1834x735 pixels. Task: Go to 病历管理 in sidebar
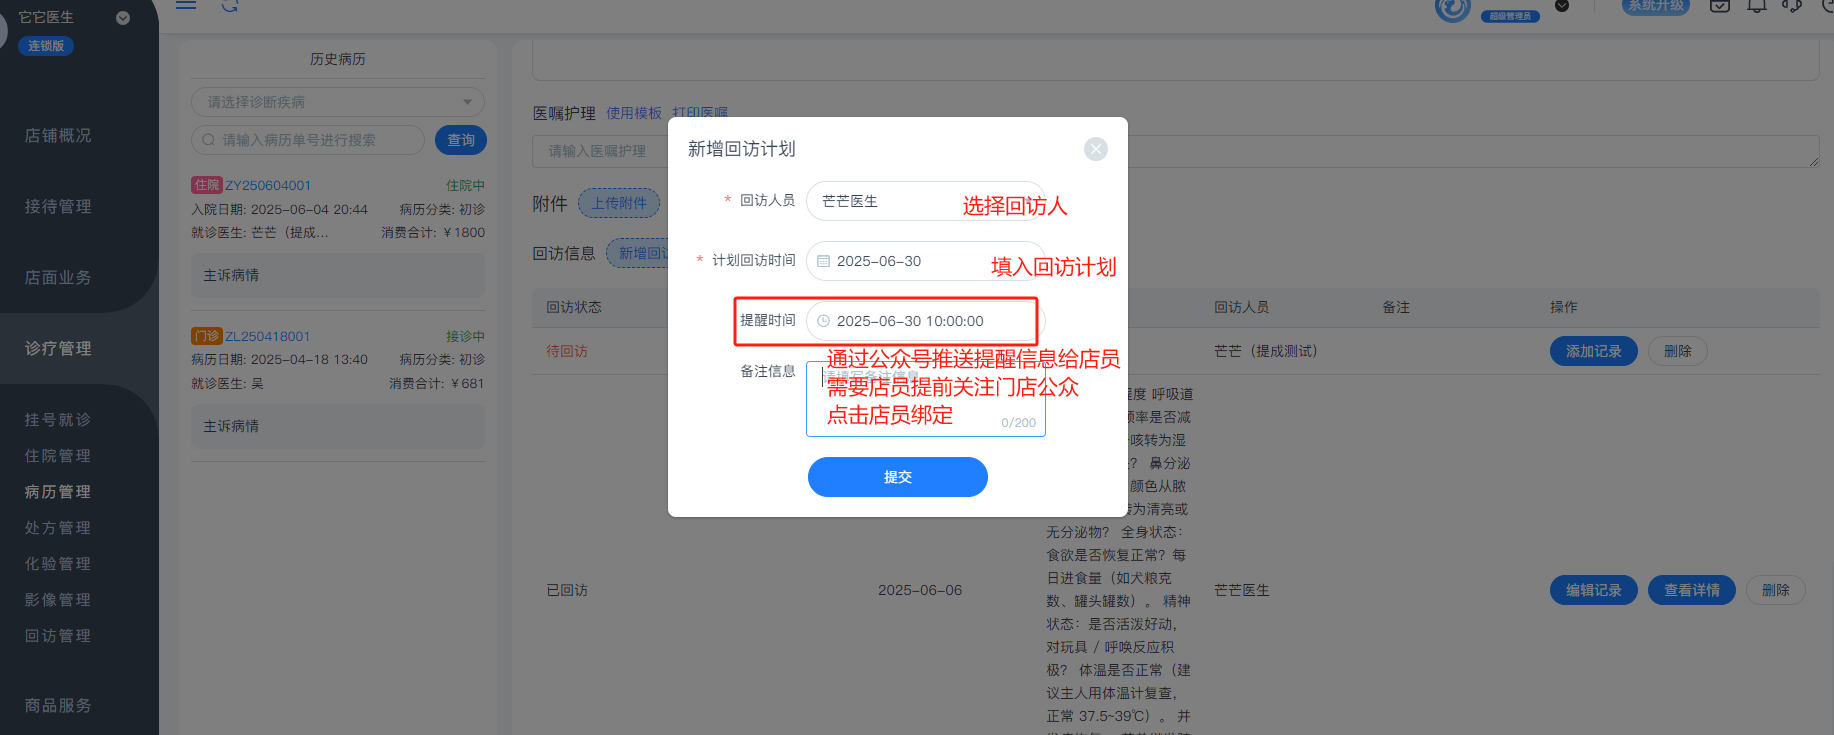coord(58,492)
